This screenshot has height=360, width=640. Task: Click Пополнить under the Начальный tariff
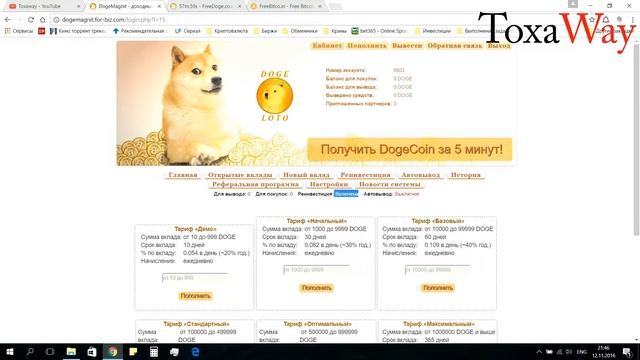click(x=316, y=288)
